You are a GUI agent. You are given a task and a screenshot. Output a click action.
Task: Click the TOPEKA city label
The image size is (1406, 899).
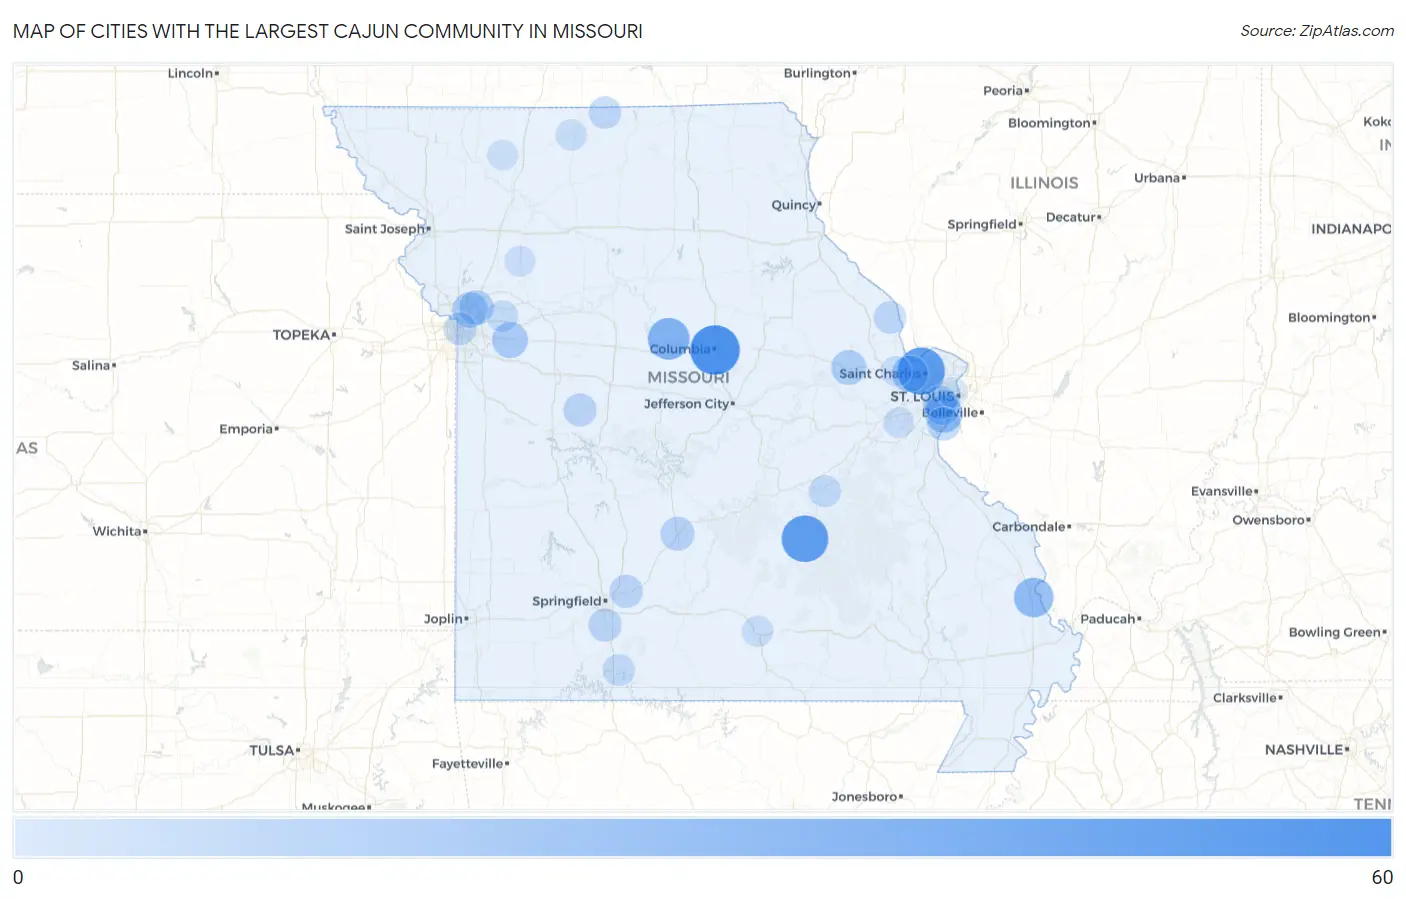[x=303, y=335]
